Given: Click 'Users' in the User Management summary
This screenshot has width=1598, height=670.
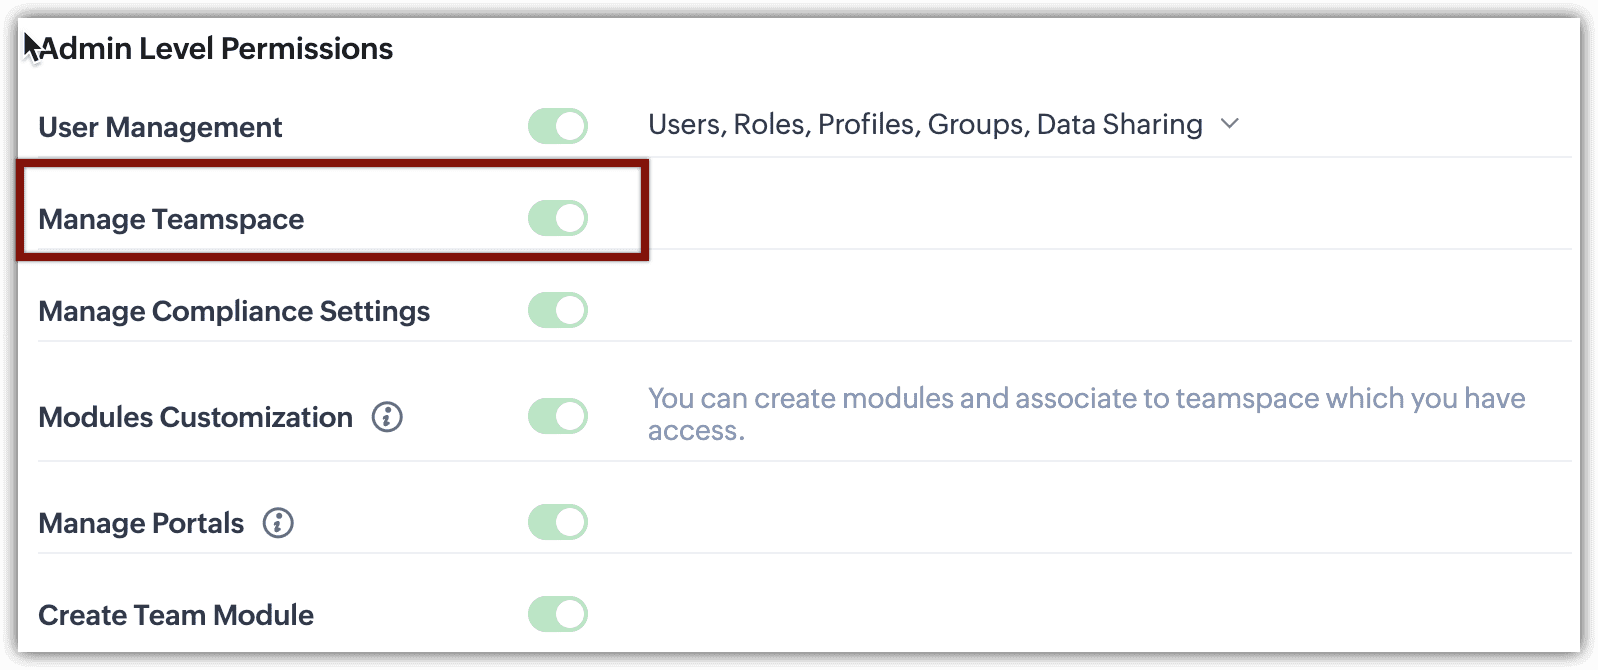Looking at the screenshot, I should [x=686, y=125].
